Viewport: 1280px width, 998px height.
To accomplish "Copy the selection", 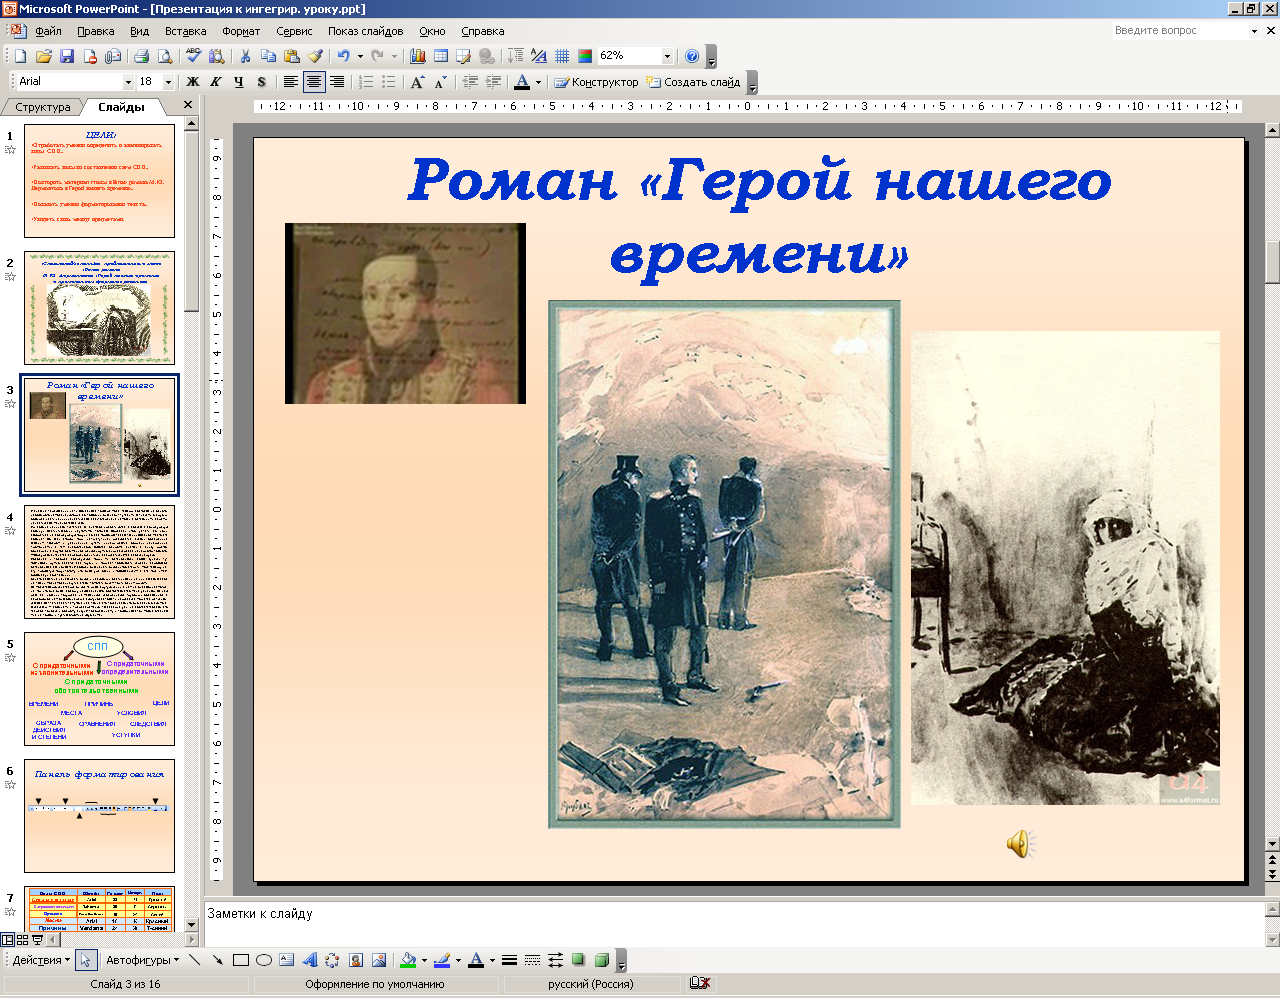I will [268, 56].
